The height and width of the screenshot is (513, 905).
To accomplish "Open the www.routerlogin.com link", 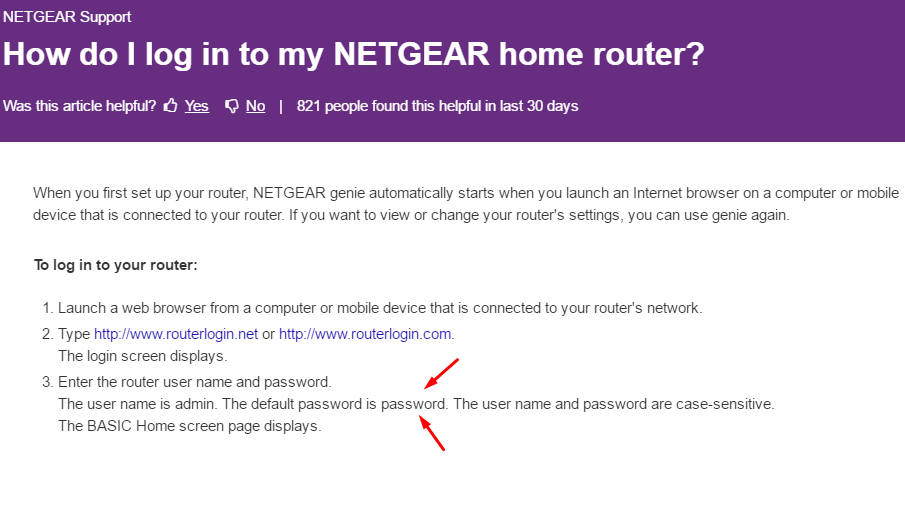I will click(x=365, y=334).
